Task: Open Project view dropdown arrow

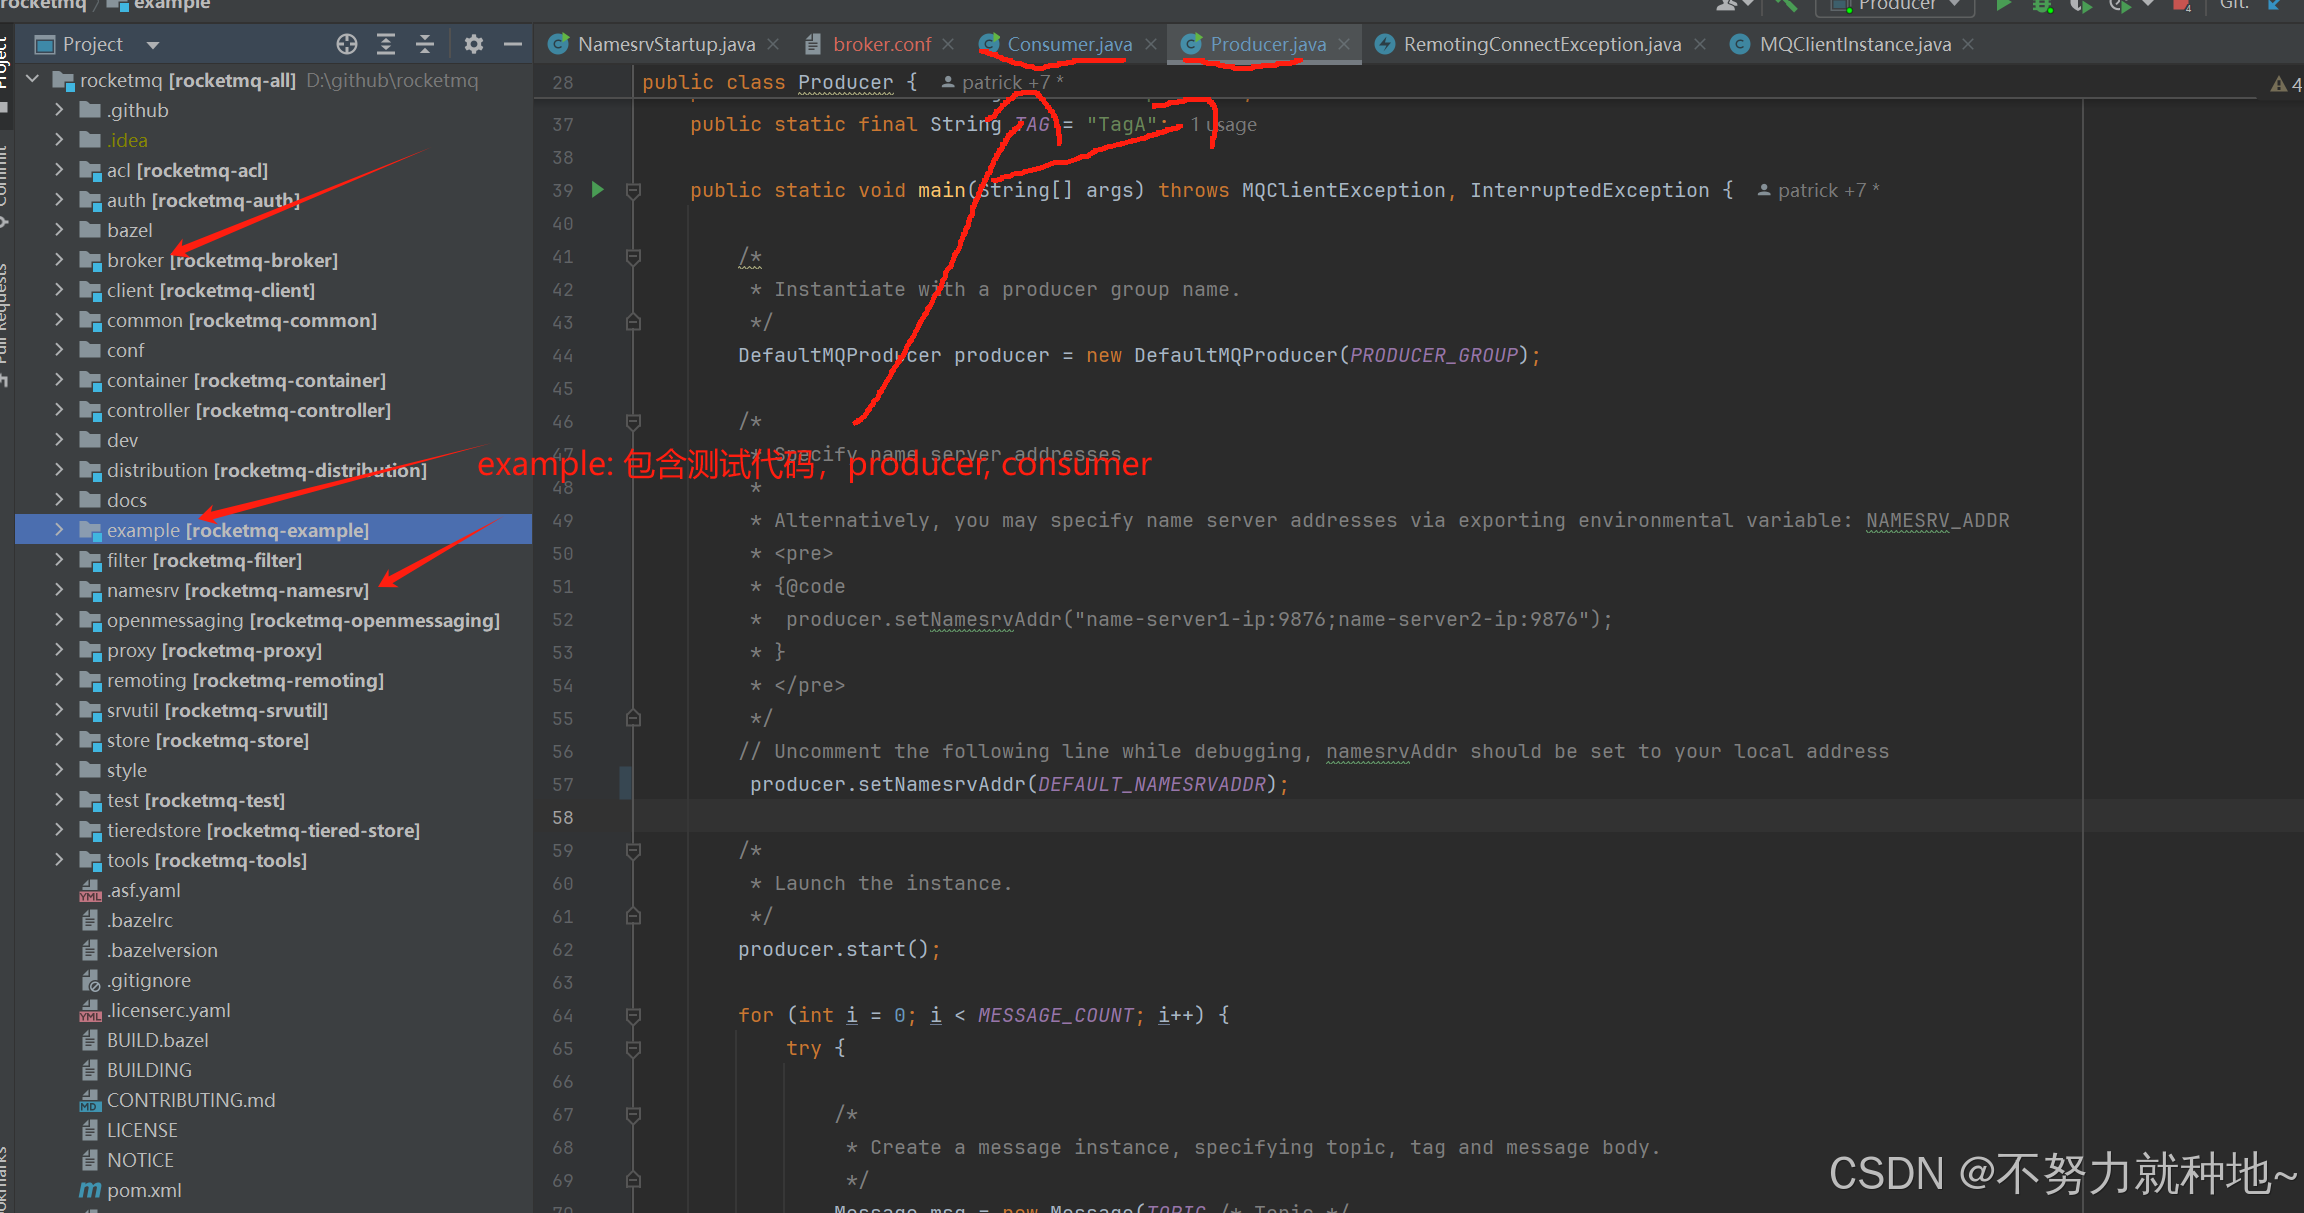Action: point(153,45)
